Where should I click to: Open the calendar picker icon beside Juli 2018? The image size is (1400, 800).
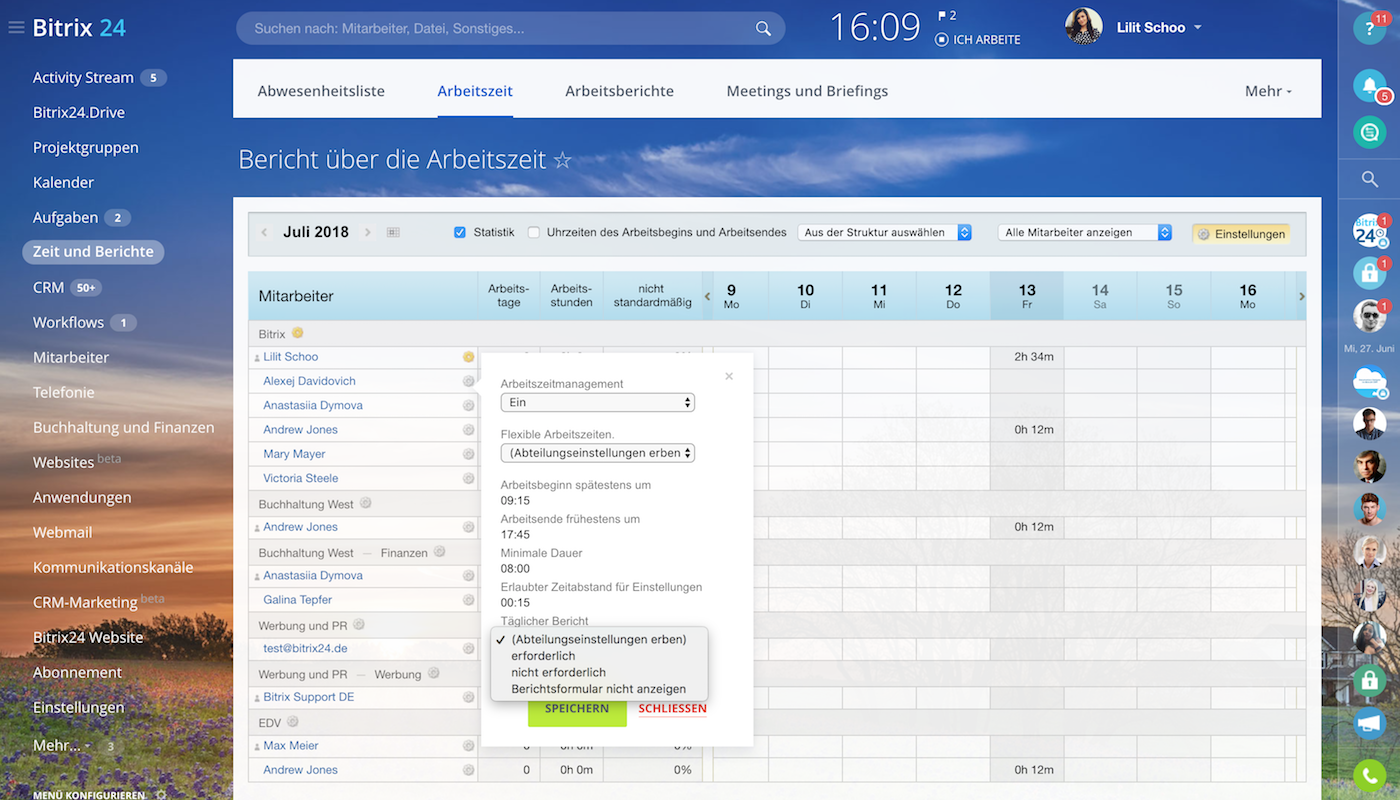point(393,232)
